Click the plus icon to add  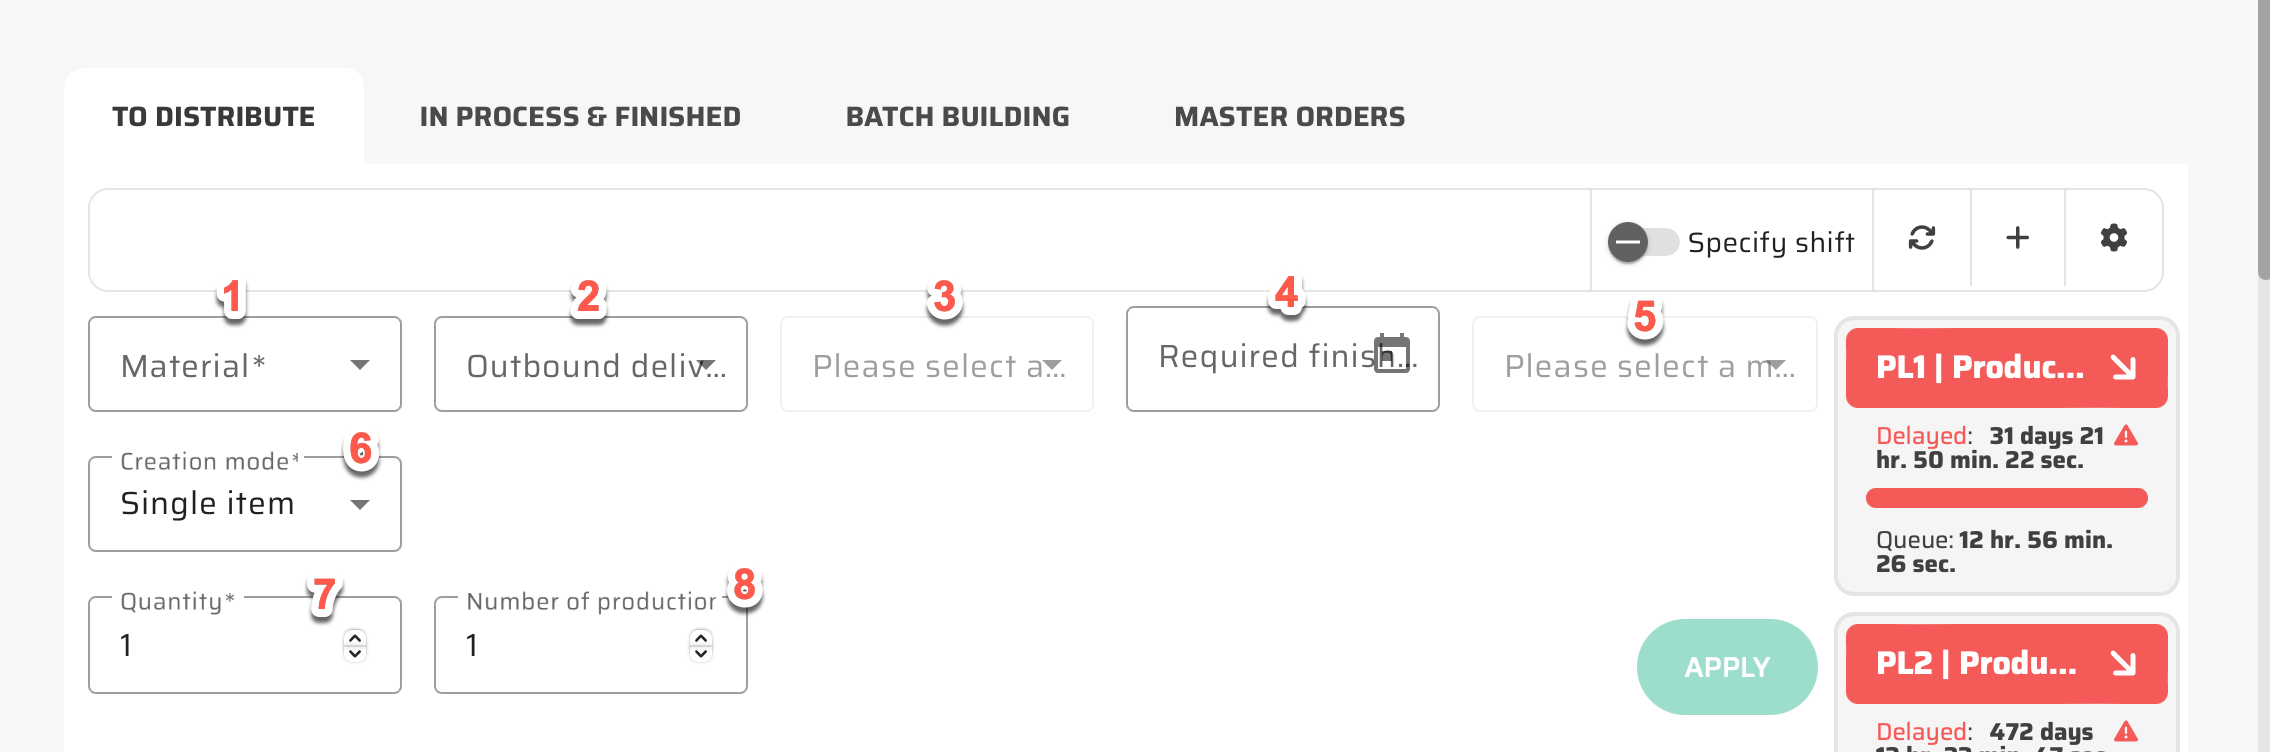pos(2017,238)
